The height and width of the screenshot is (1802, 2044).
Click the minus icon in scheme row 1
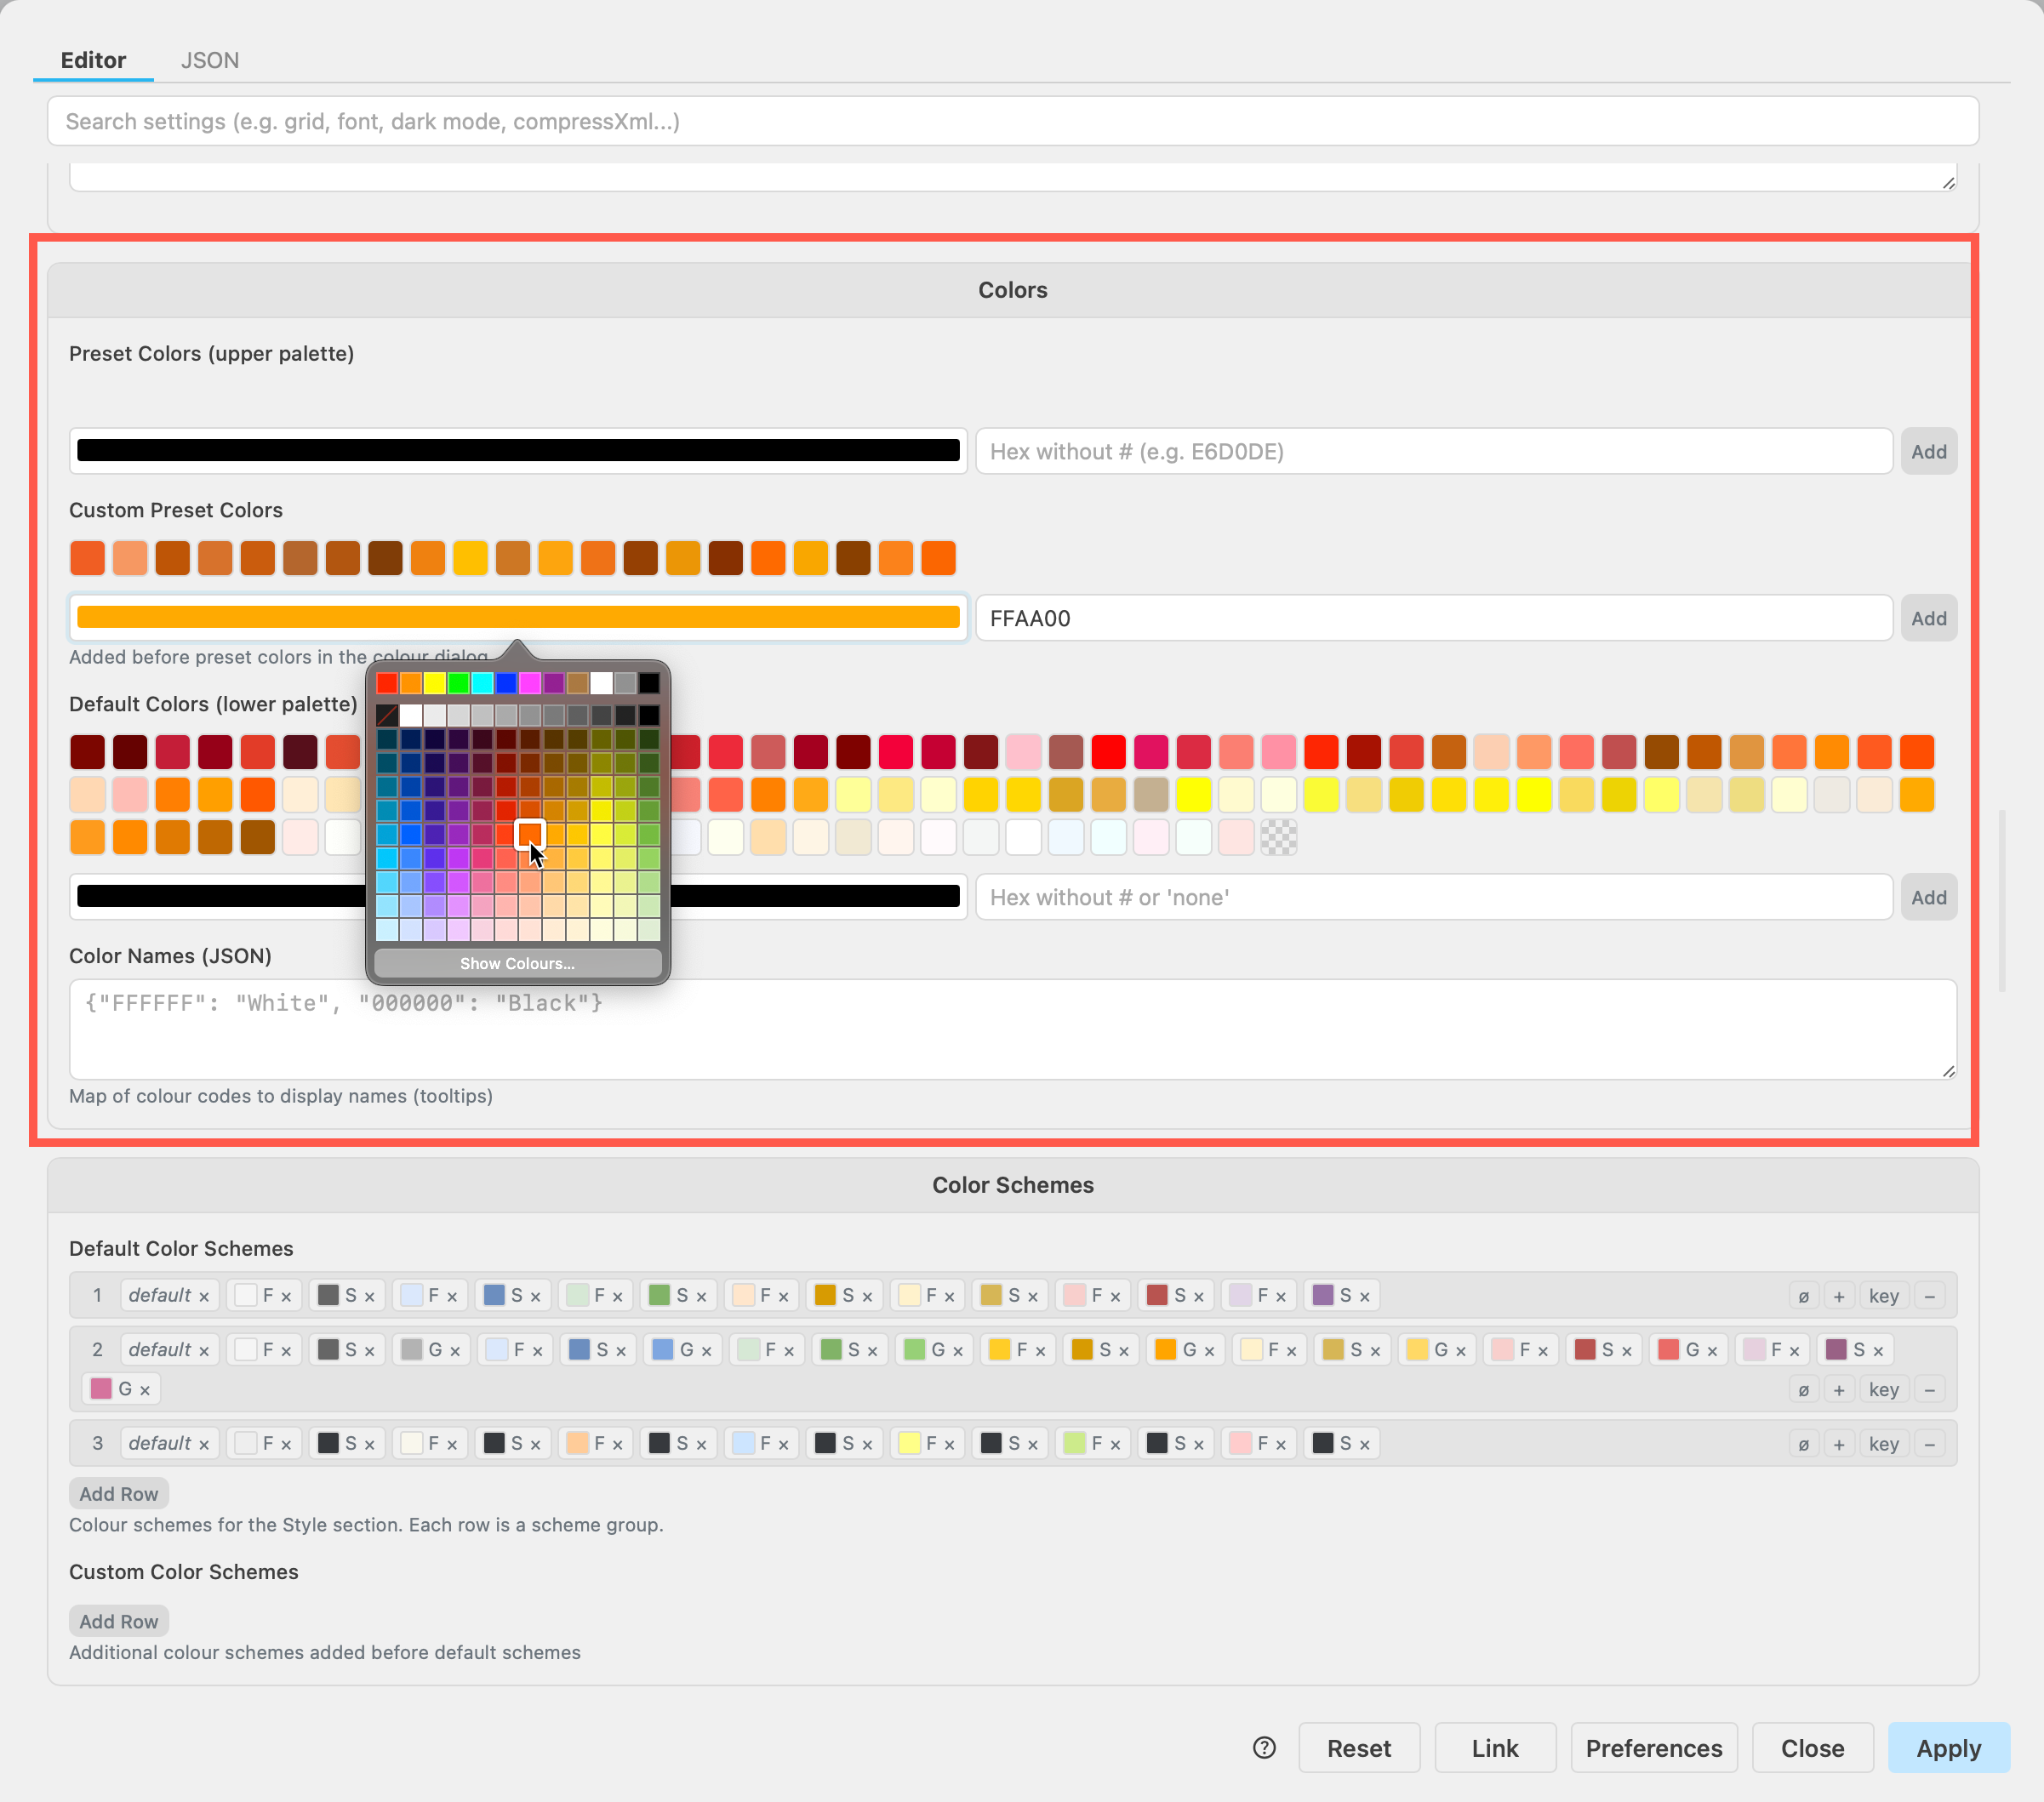click(1930, 1296)
